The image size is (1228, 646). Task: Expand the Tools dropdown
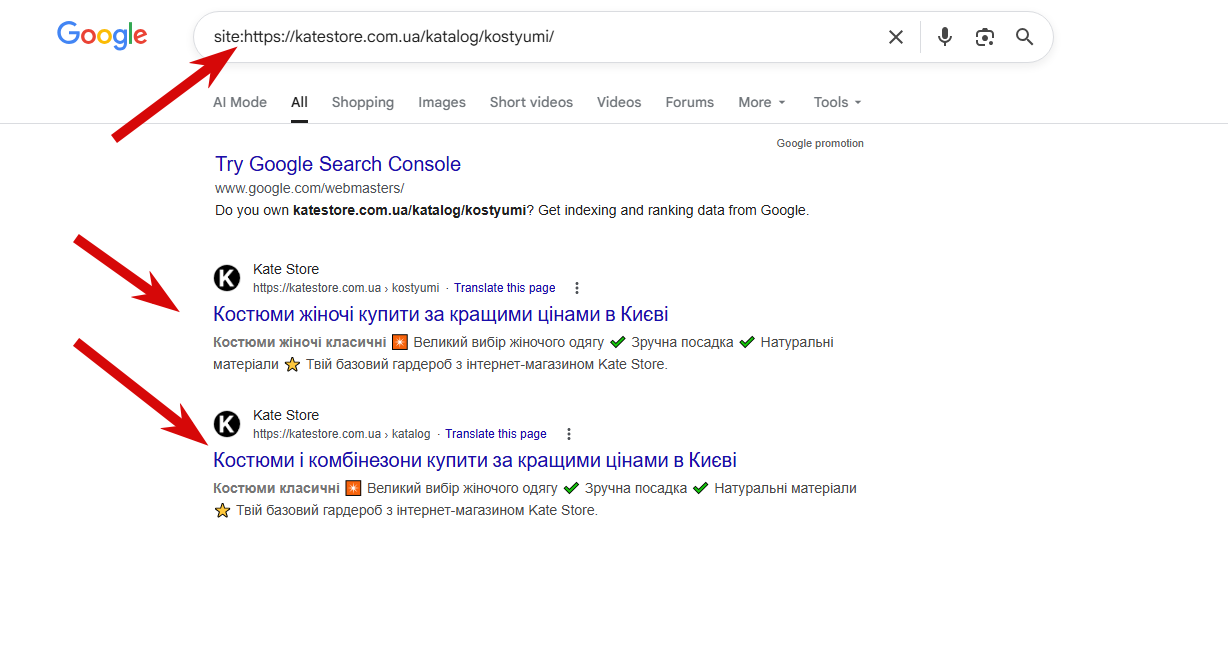[837, 102]
